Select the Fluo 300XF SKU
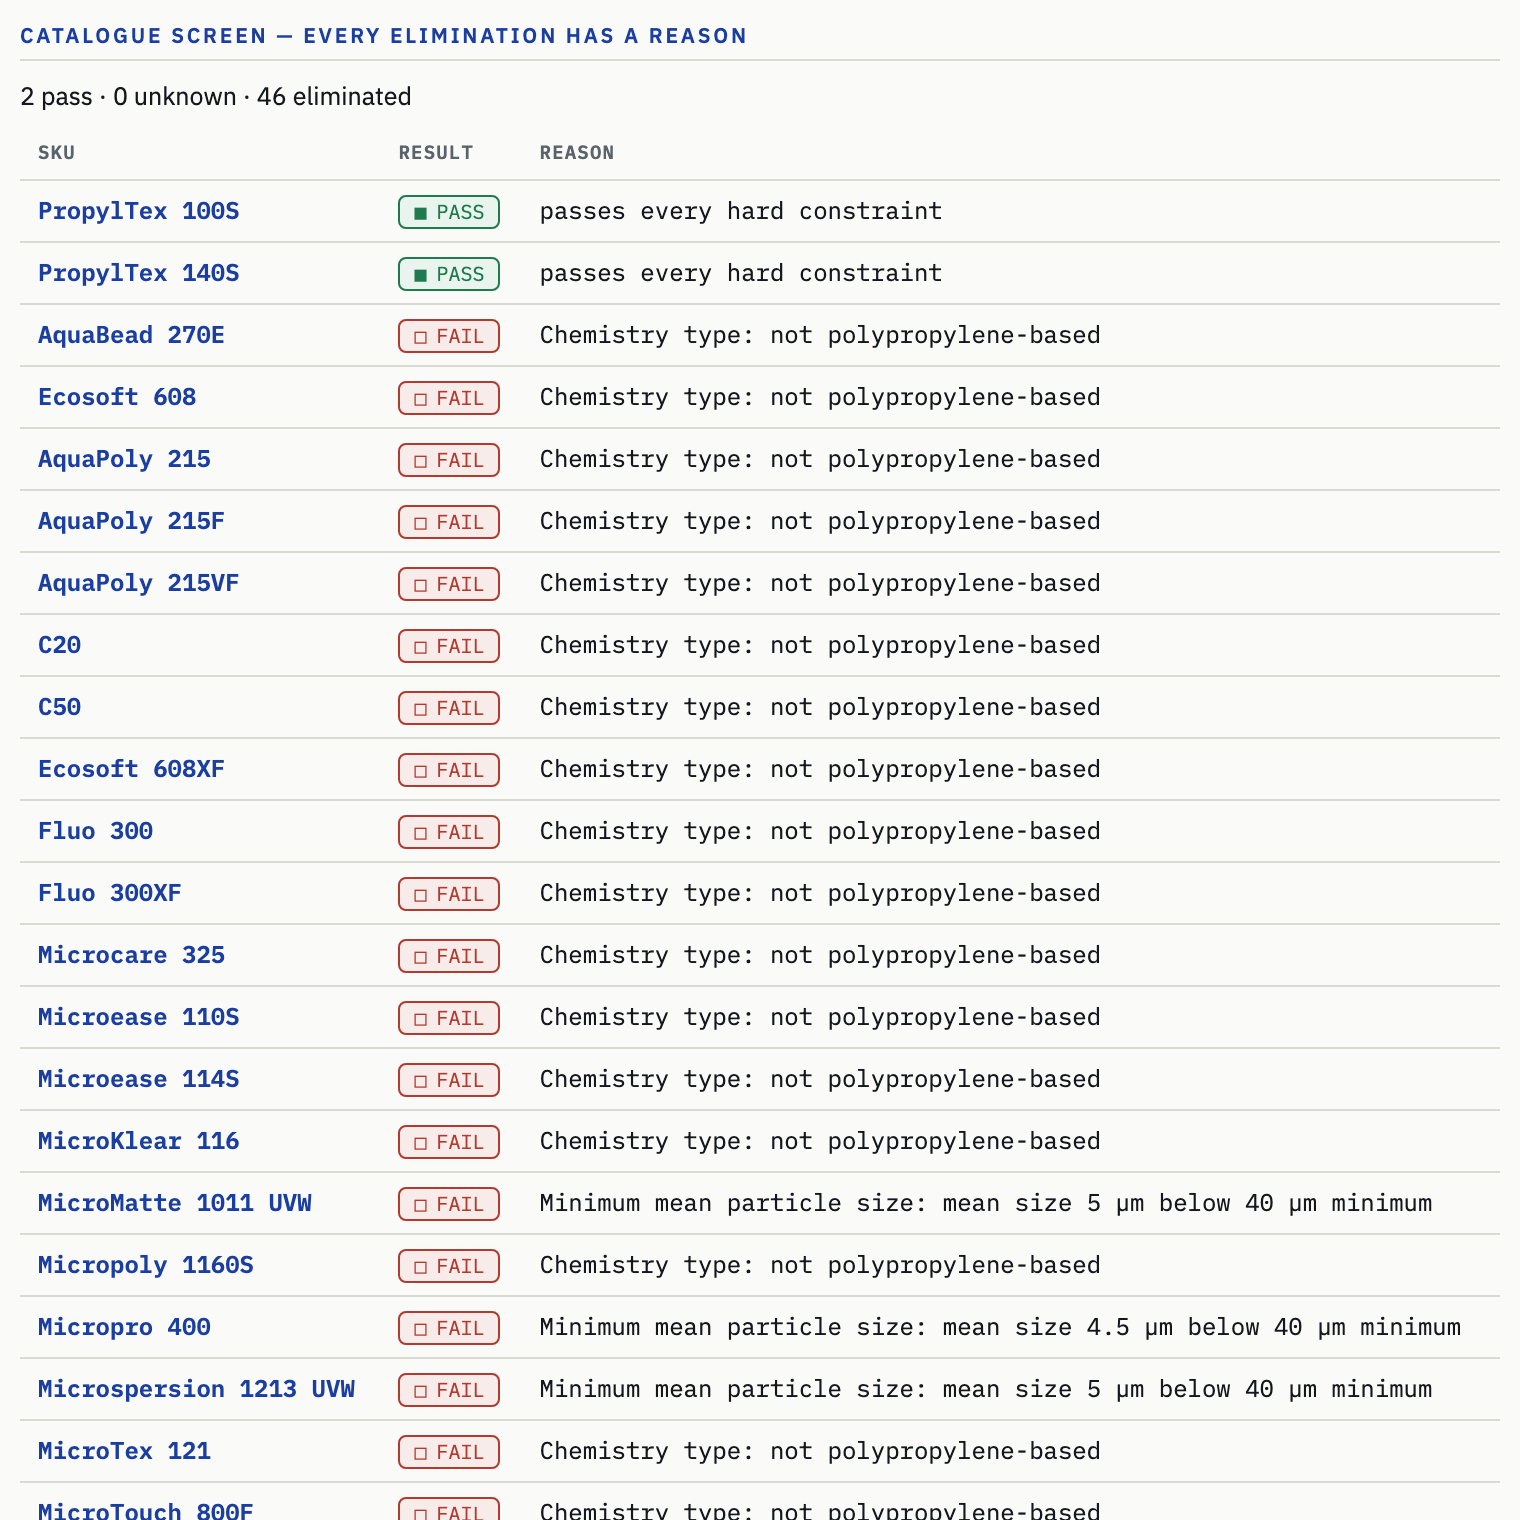This screenshot has height=1520, width=1520. tap(110, 893)
